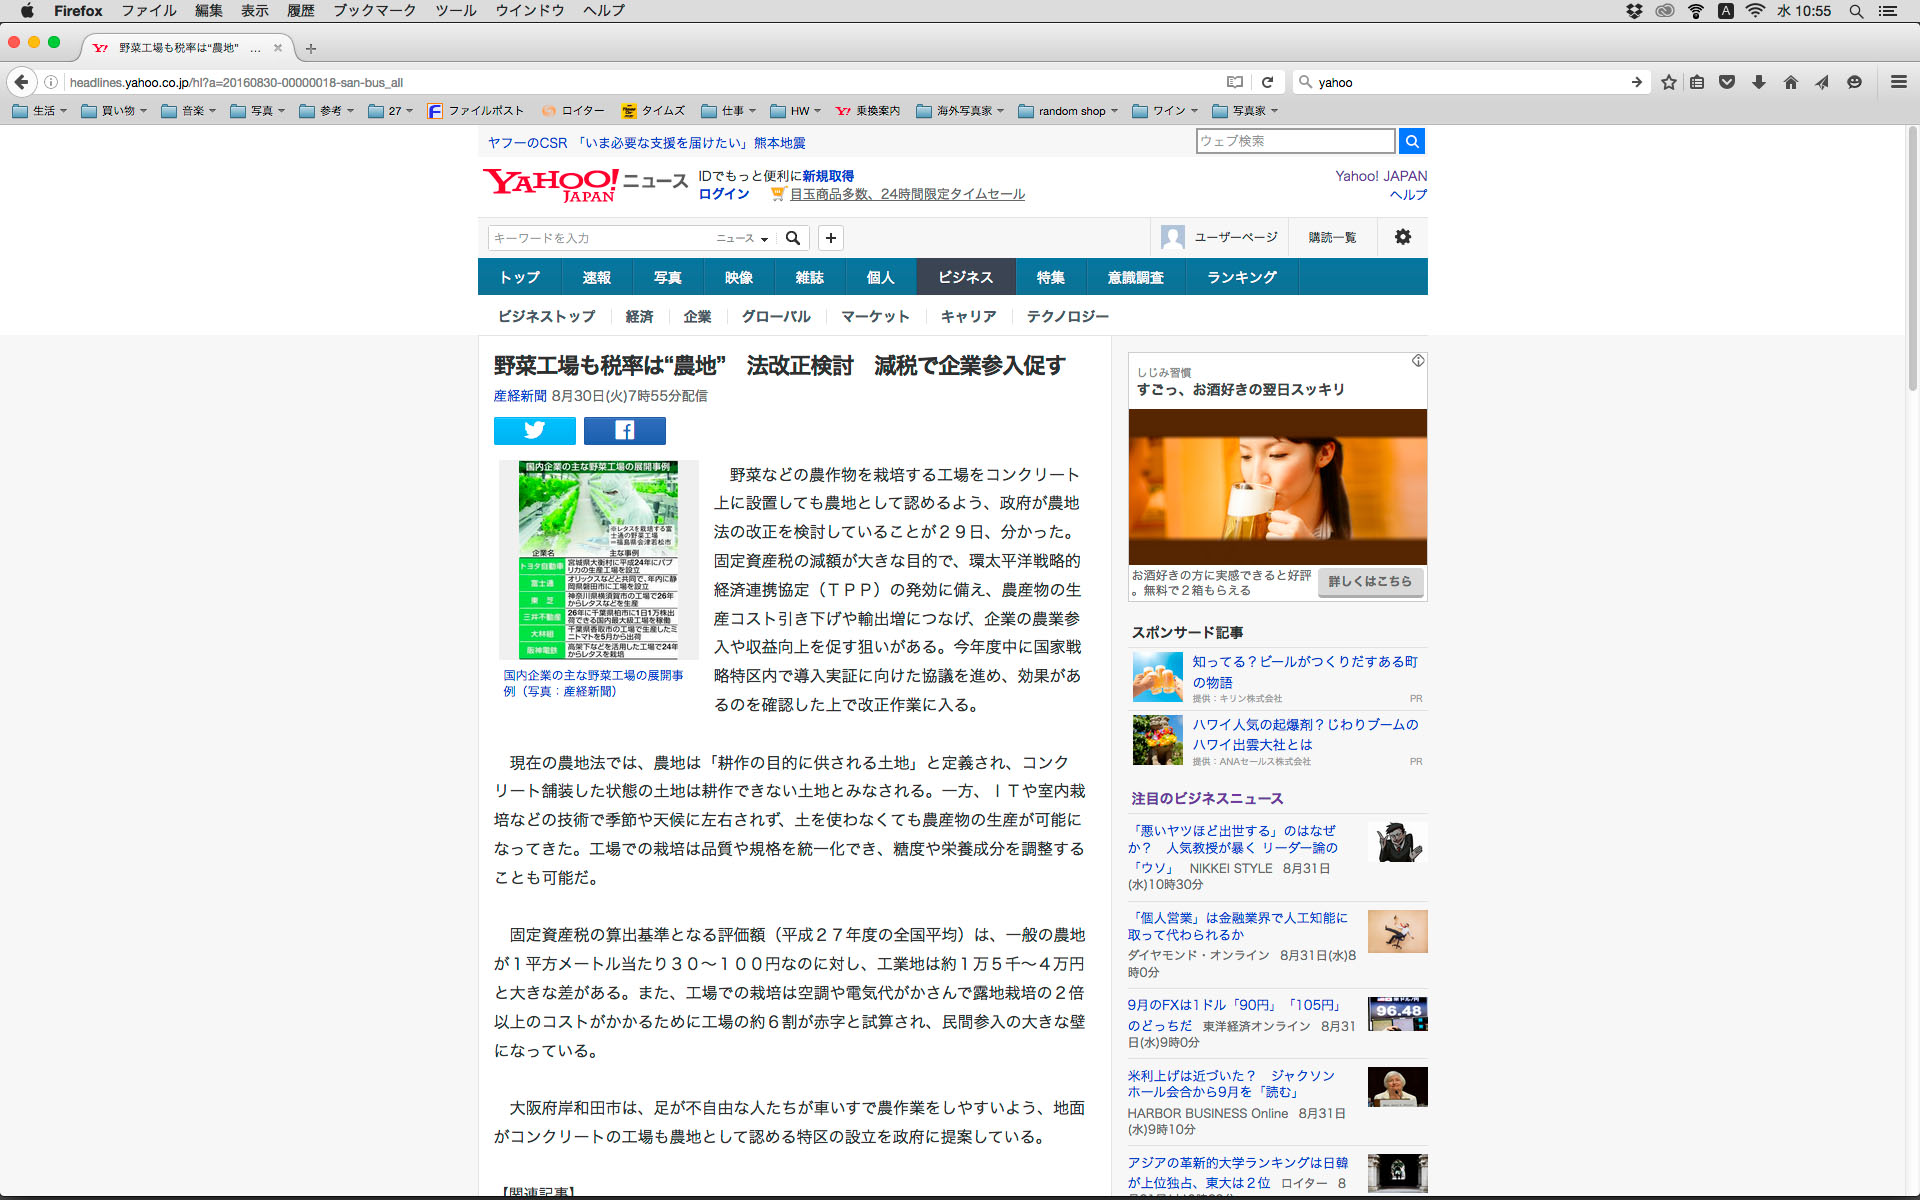Viewport: 1920px width, 1200px height.
Task: Open the ブックマーク menu in the menu bar
Action: click(374, 10)
